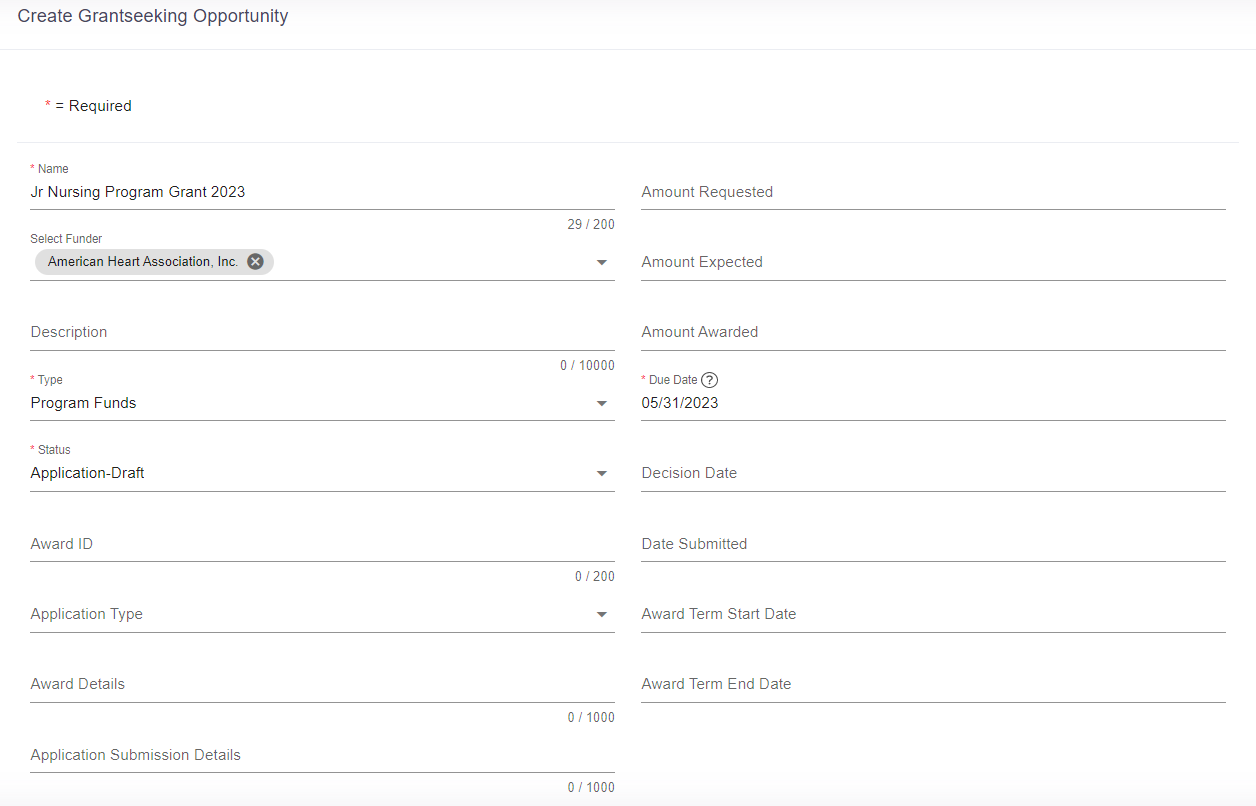Image resolution: width=1256 pixels, height=806 pixels.
Task: Select the Award Term Start Date field
Action: pos(933,614)
